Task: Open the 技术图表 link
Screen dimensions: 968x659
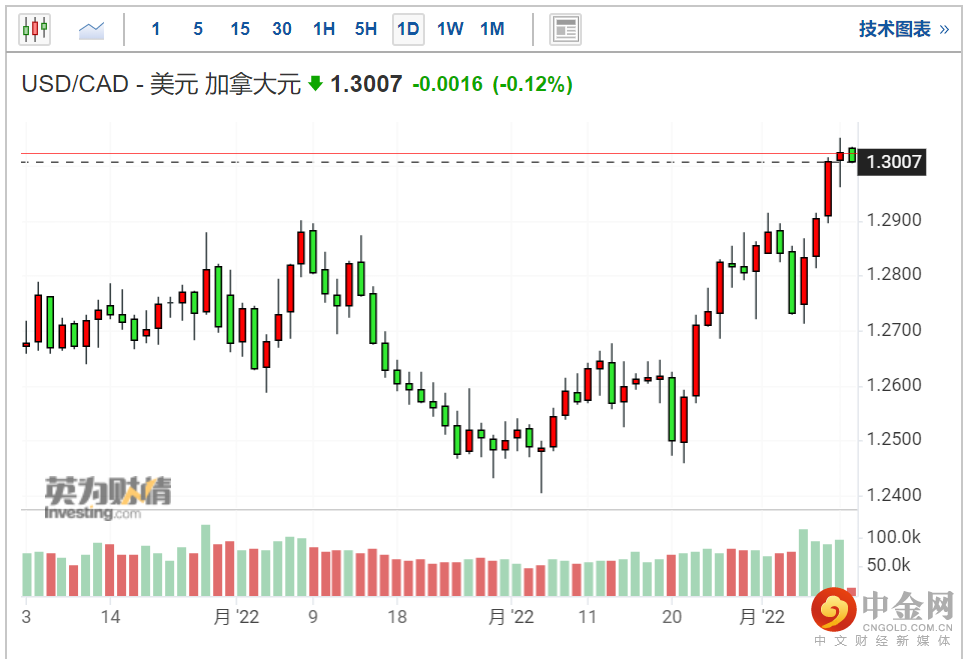Action: 895,29
